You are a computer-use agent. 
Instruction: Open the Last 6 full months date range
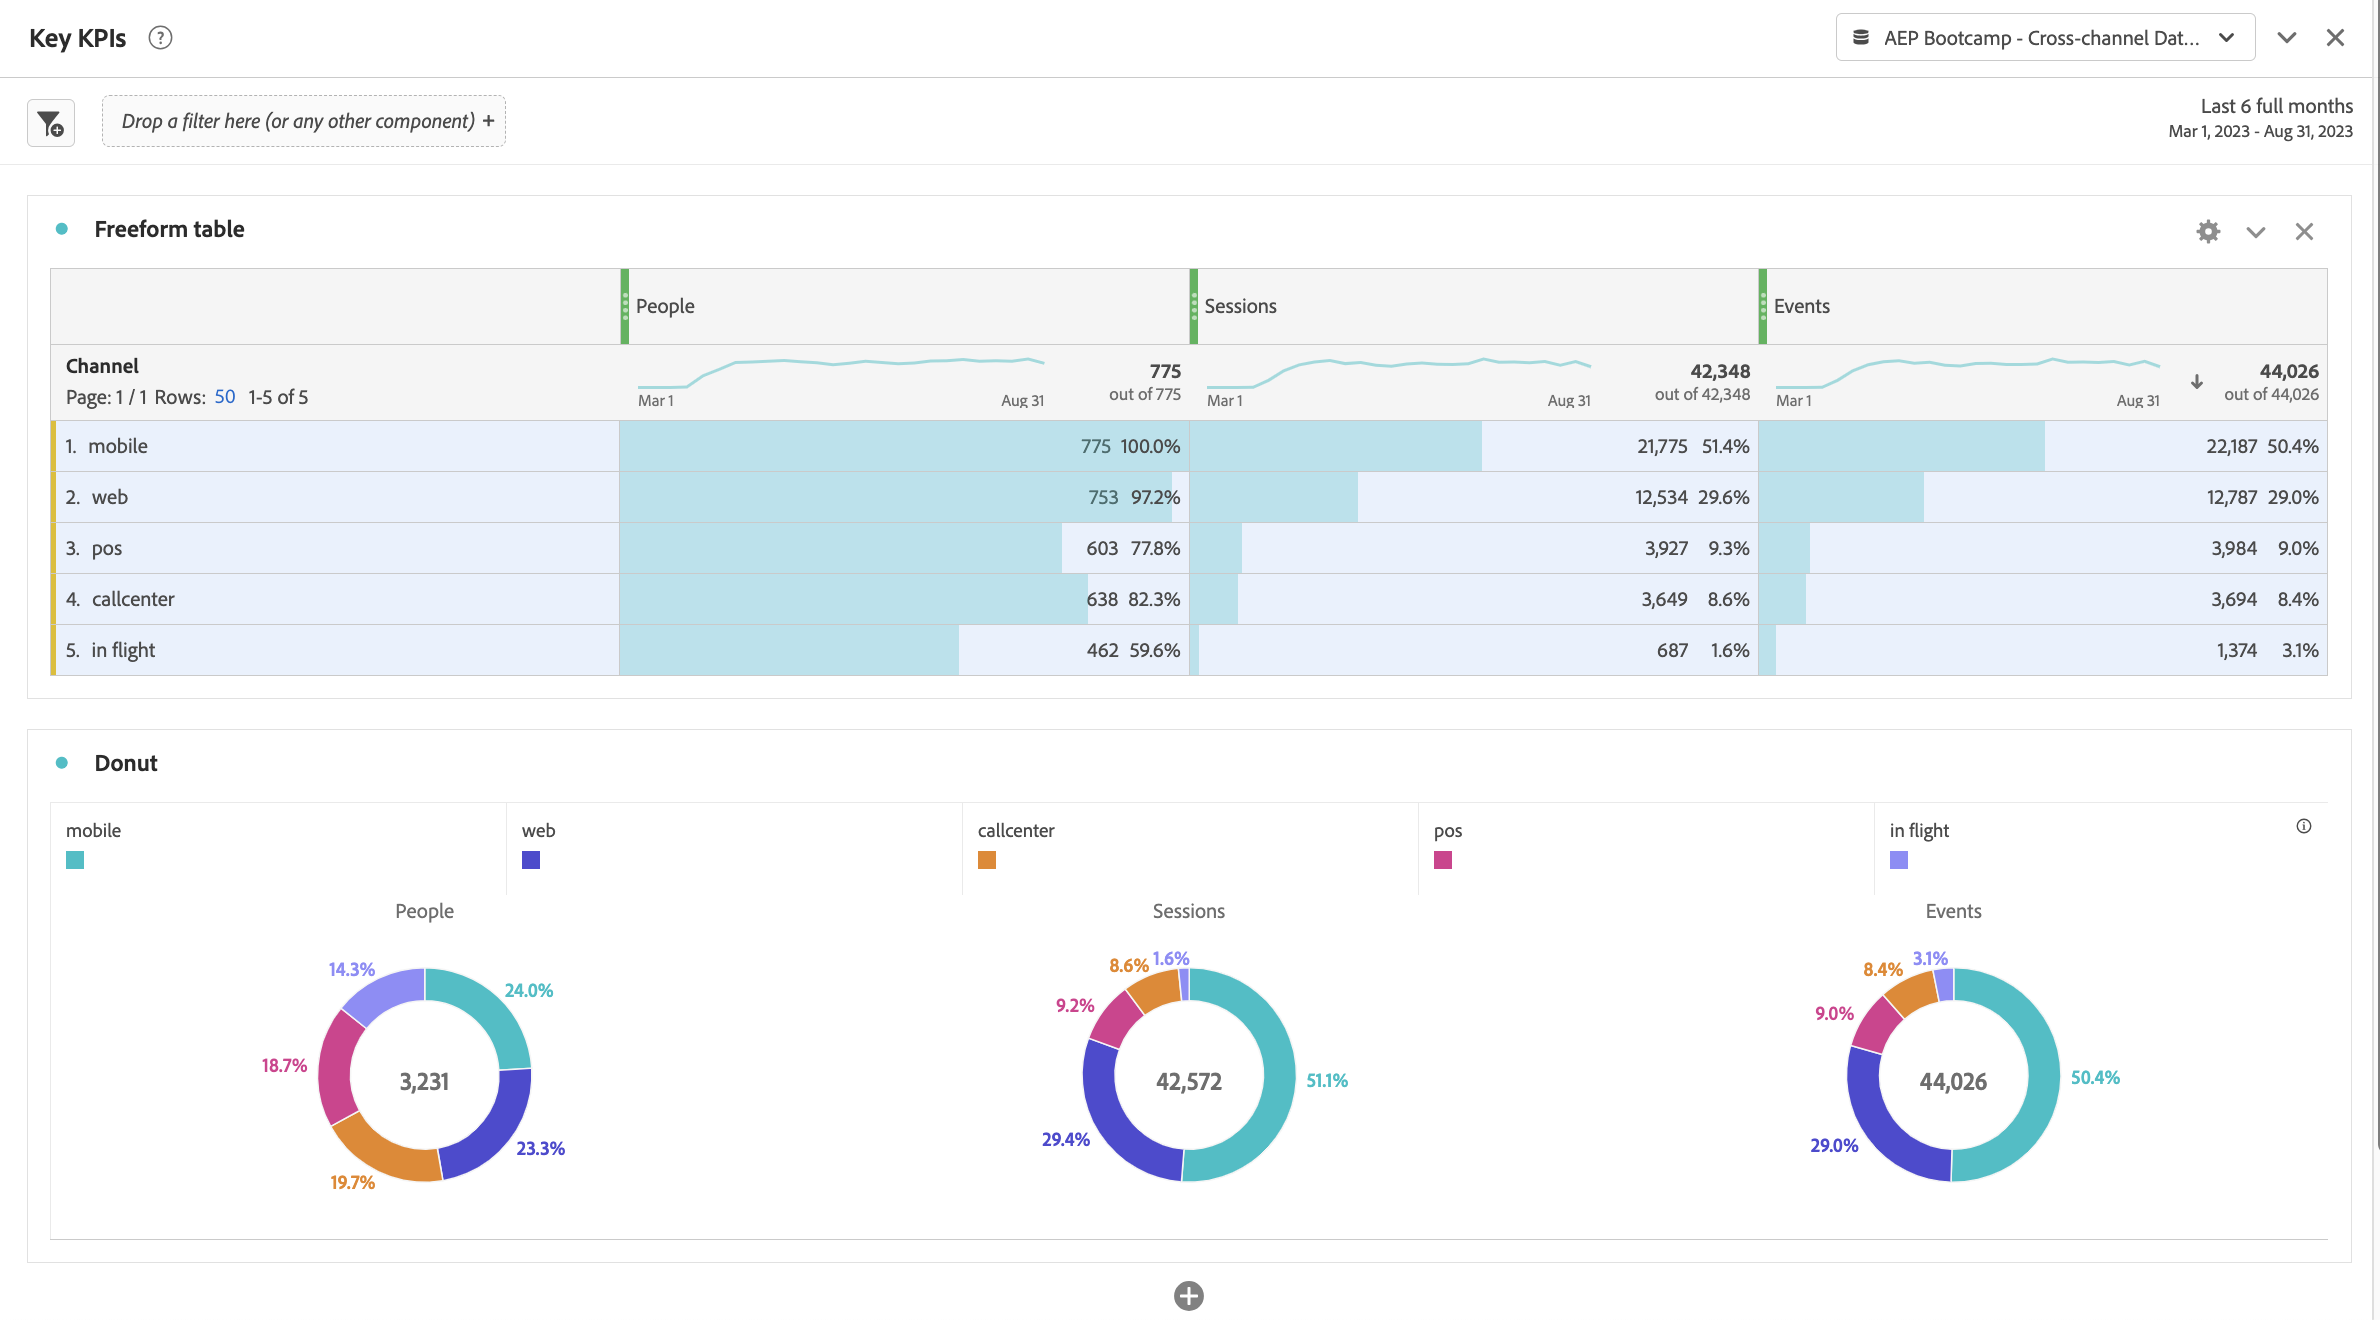tap(2260, 118)
